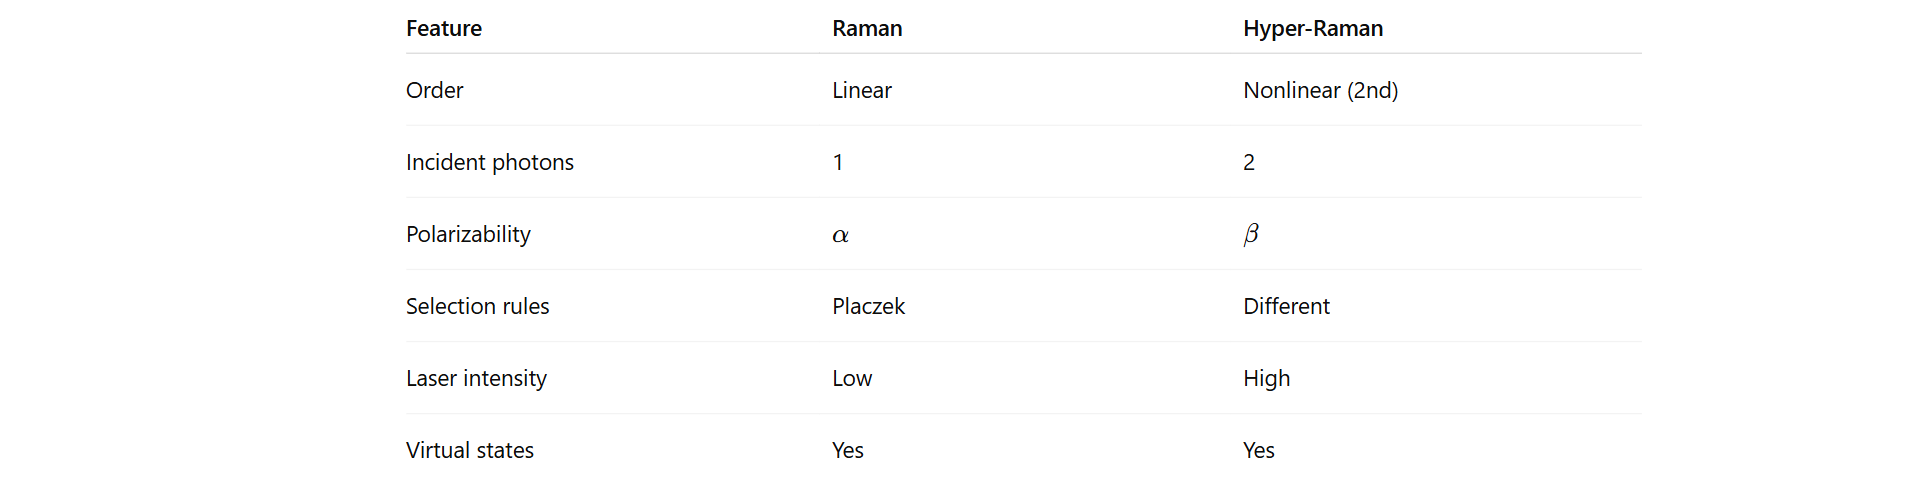This screenshot has width=1919, height=490.
Task: Click the Placzek cell
Action: (868, 307)
